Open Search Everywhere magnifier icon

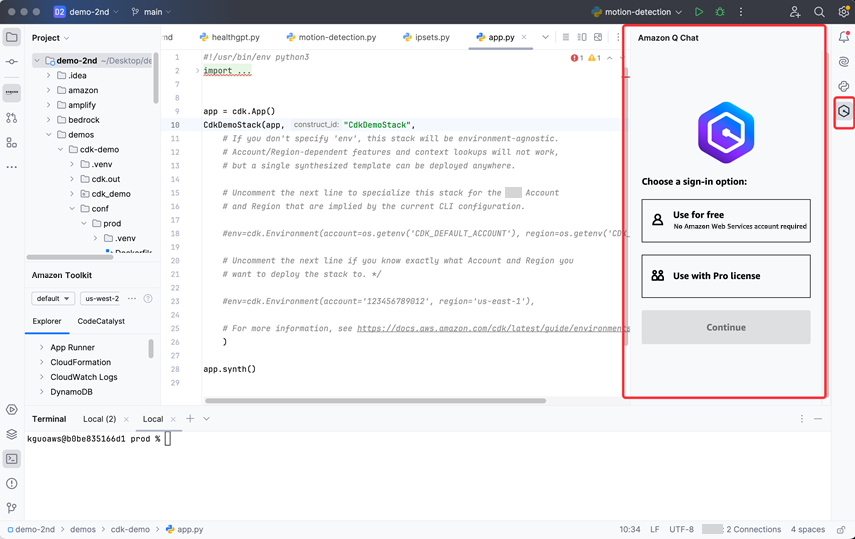pyautogui.click(x=819, y=11)
